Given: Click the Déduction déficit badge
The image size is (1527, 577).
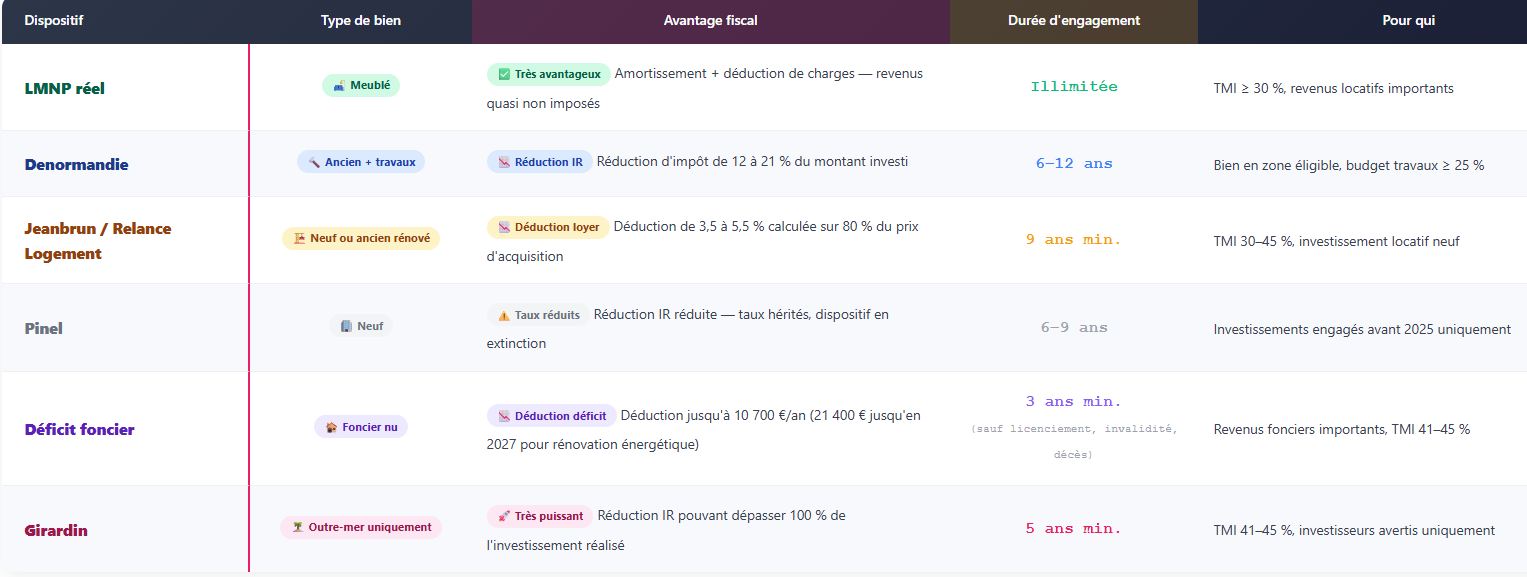Looking at the screenshot, I should click(551, 416).
